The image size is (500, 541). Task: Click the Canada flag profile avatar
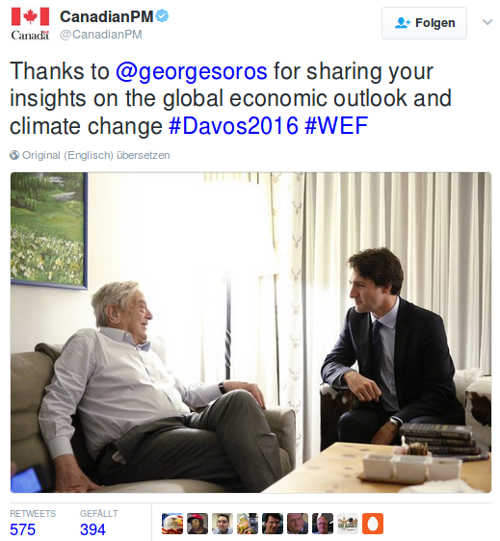[x=30, y=24]
